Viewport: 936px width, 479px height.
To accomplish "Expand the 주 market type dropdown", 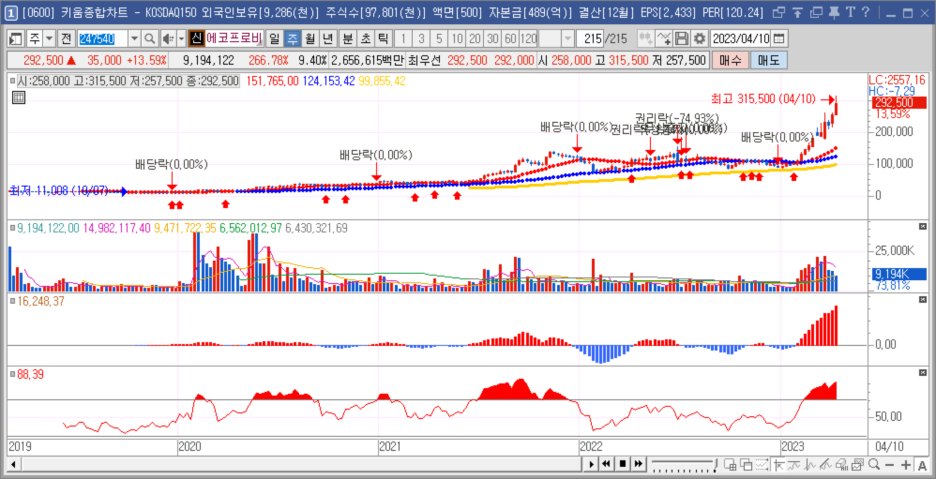I will tap(48, 39).
